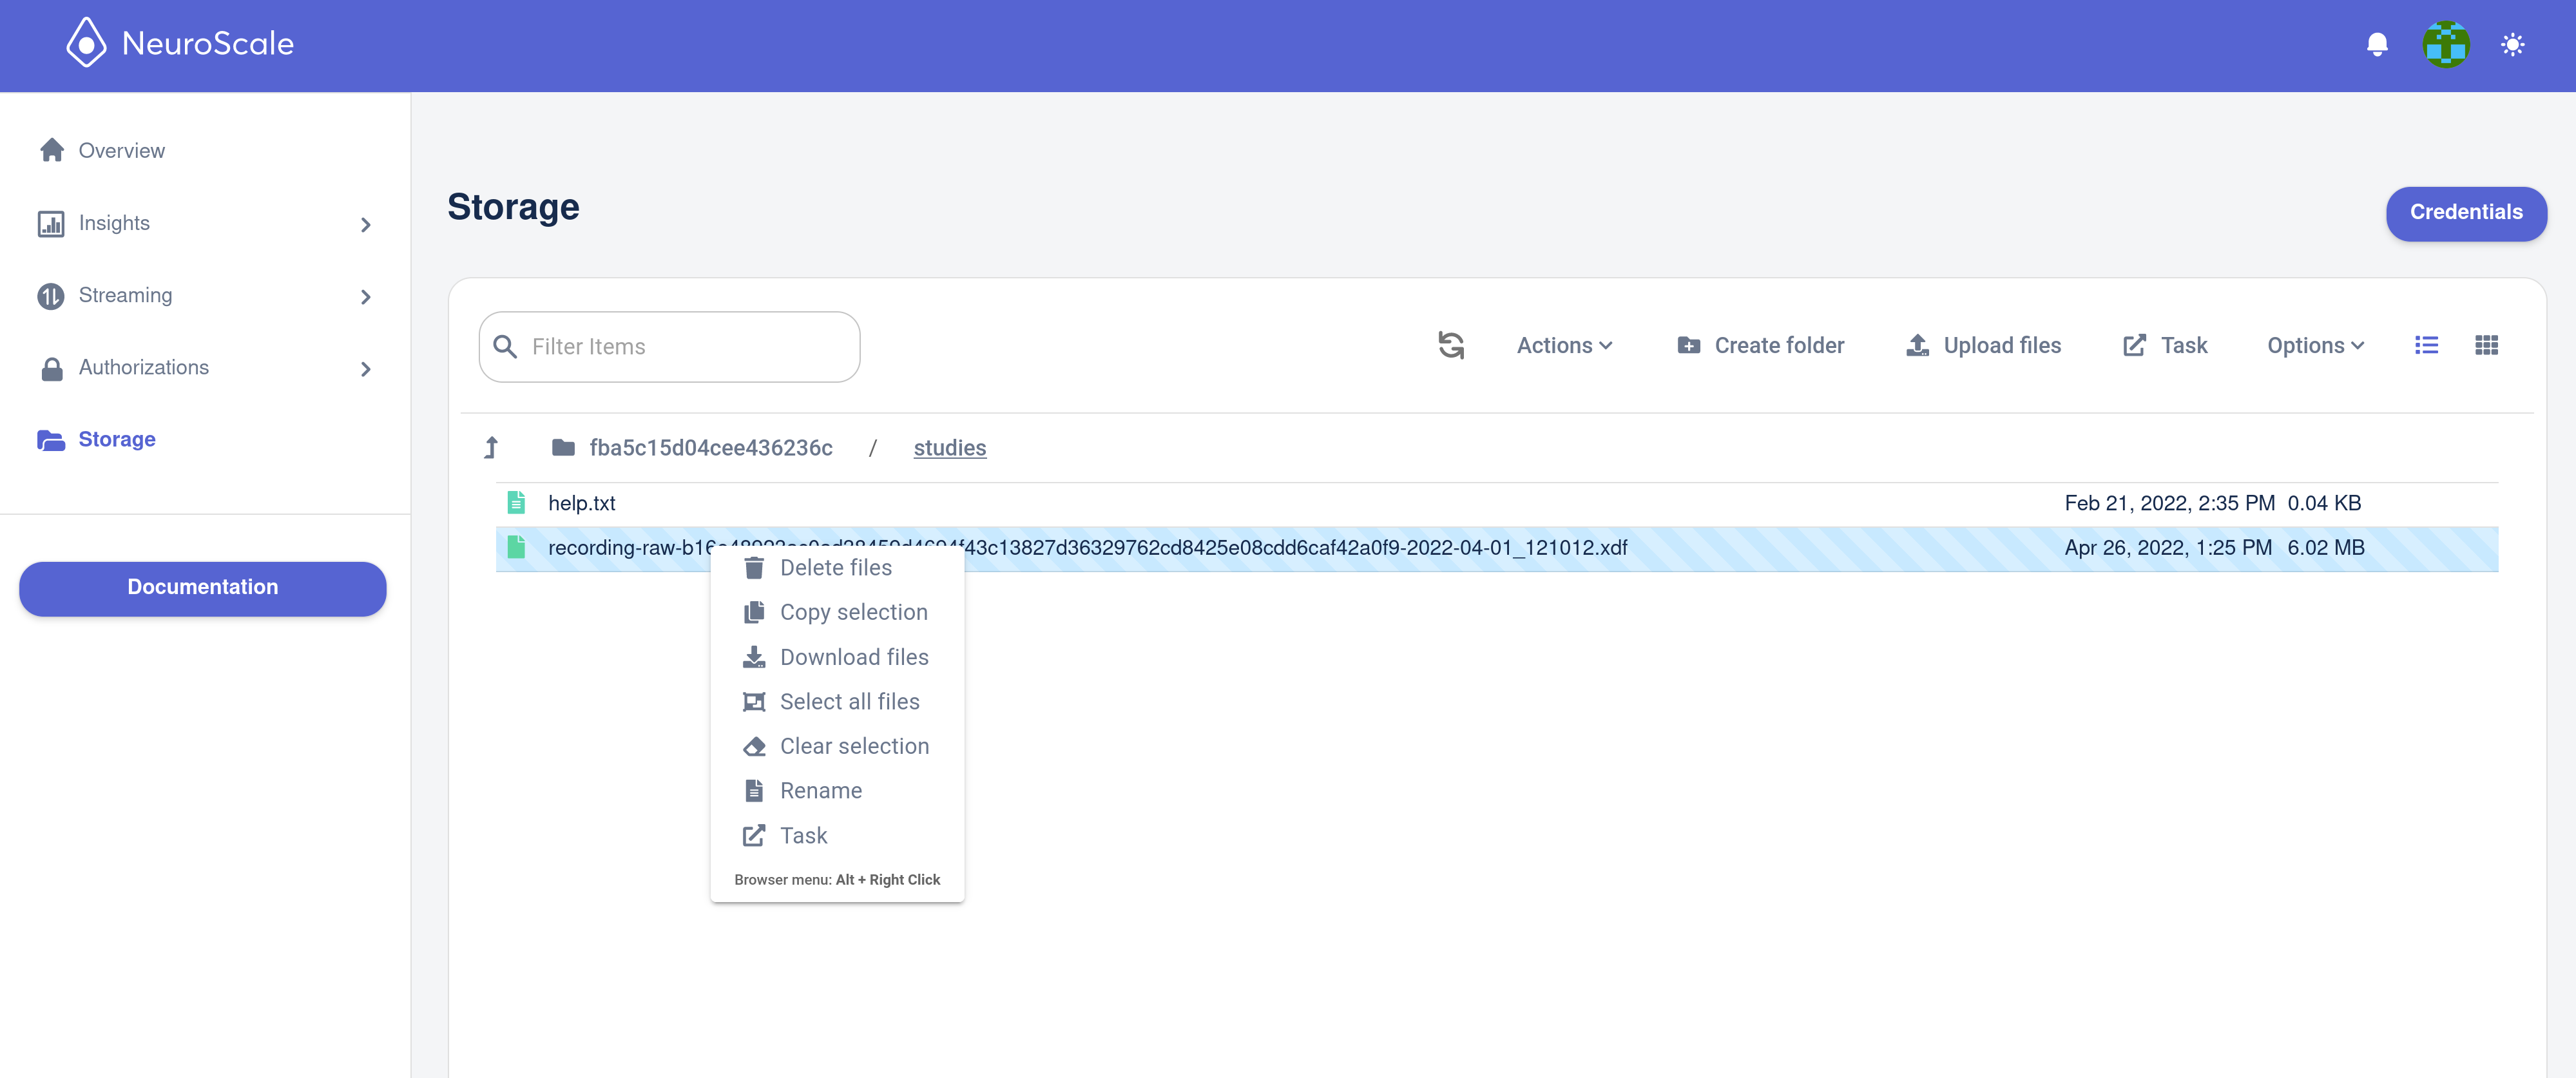Choose Task in context menu

click(837, 836)
